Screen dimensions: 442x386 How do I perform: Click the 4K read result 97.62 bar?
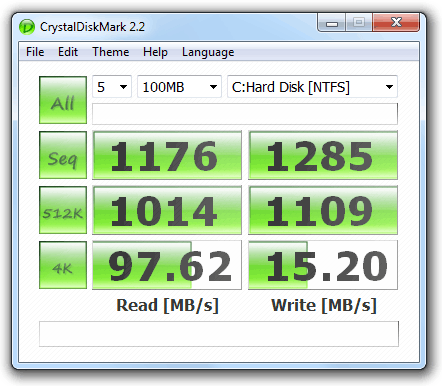167,265
